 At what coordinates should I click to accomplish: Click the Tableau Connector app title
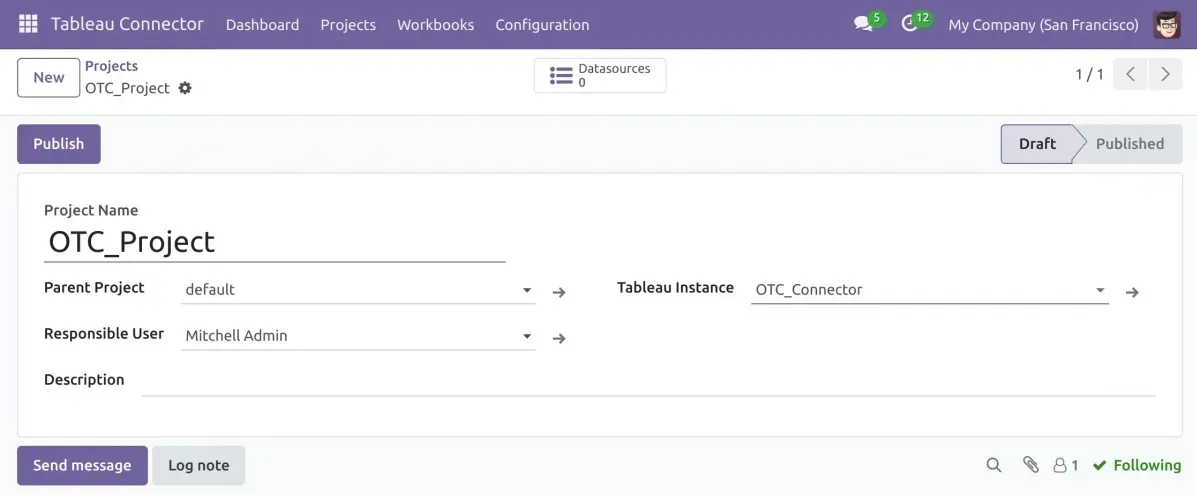click(127, 24)
